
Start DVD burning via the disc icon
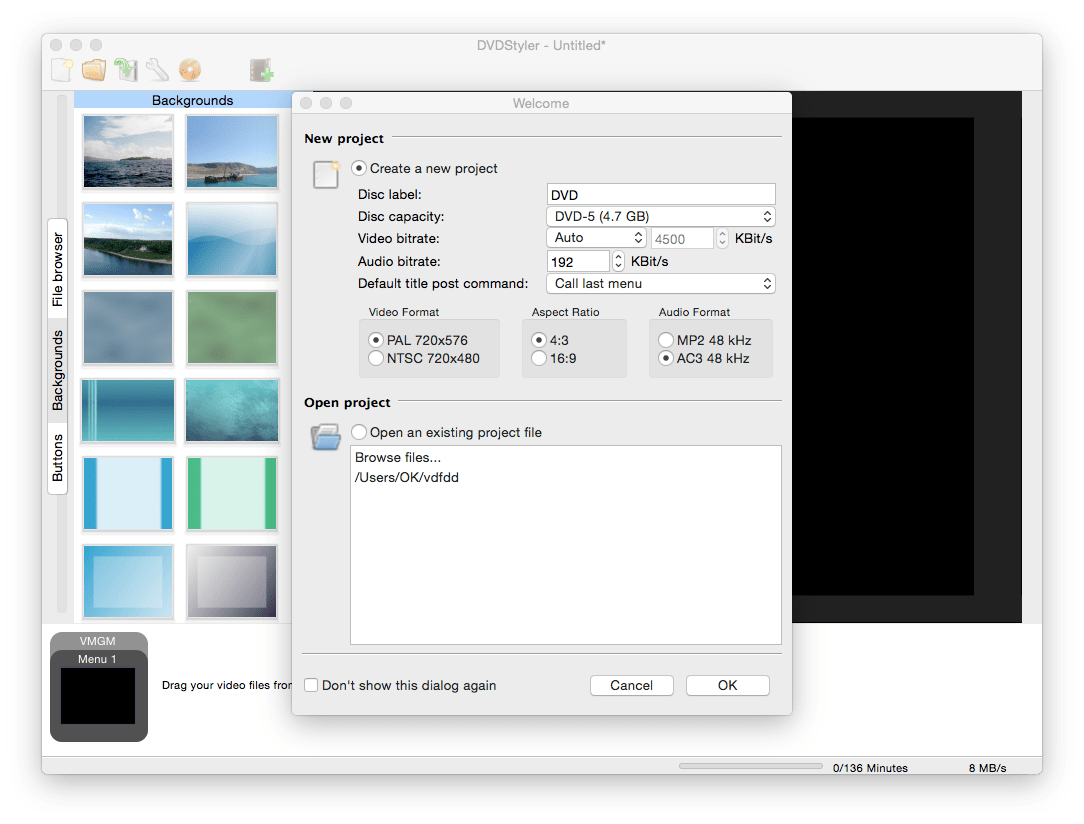pos(189,70)
